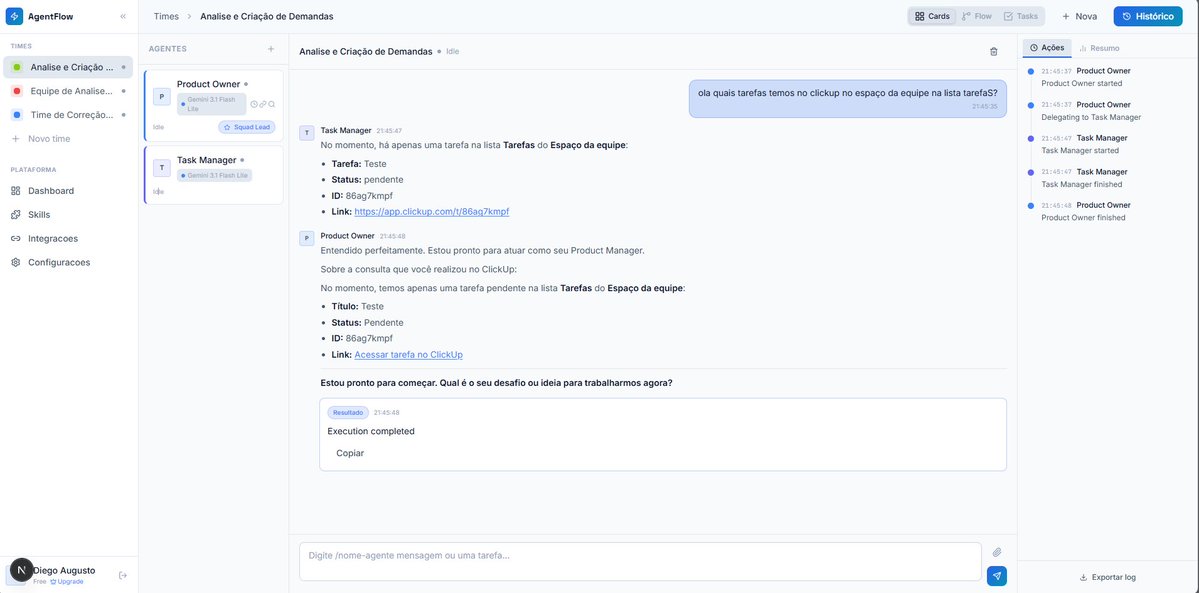Collapse the sidebar with double chevron
The image size is (1199, 593).
tap(123, 16)
